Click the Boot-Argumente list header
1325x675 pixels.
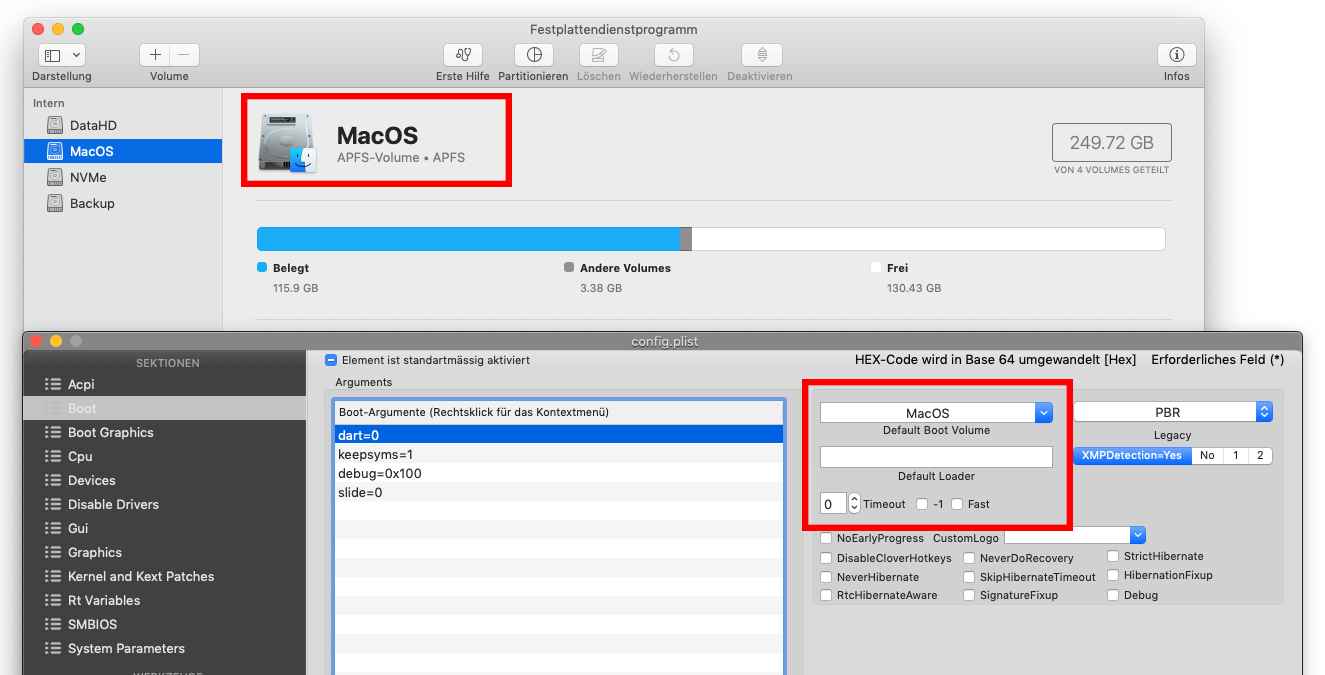click(558, 412)
